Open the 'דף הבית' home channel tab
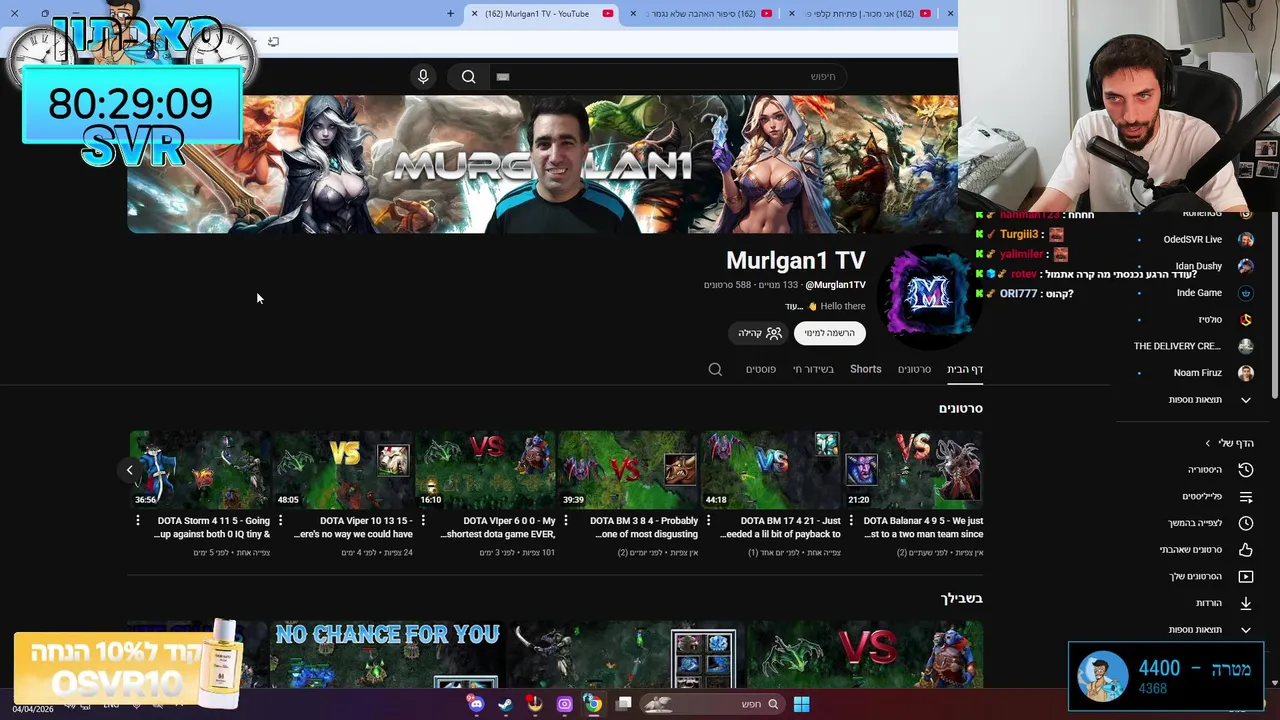Viewport: 1280px width, 720px height. click(965, 369)
